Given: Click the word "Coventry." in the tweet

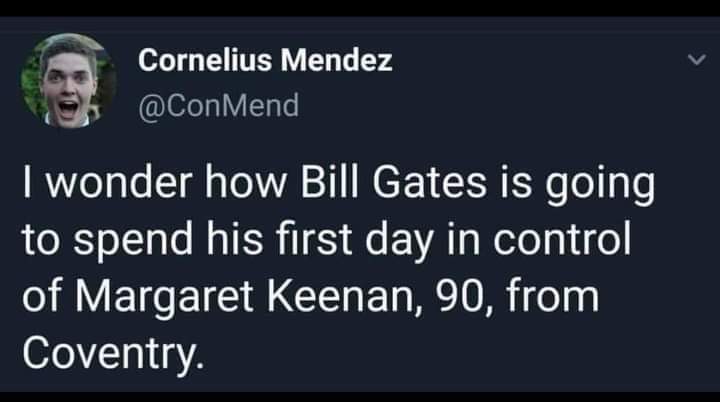Looking at the screenshot, I should click(113, 354).
